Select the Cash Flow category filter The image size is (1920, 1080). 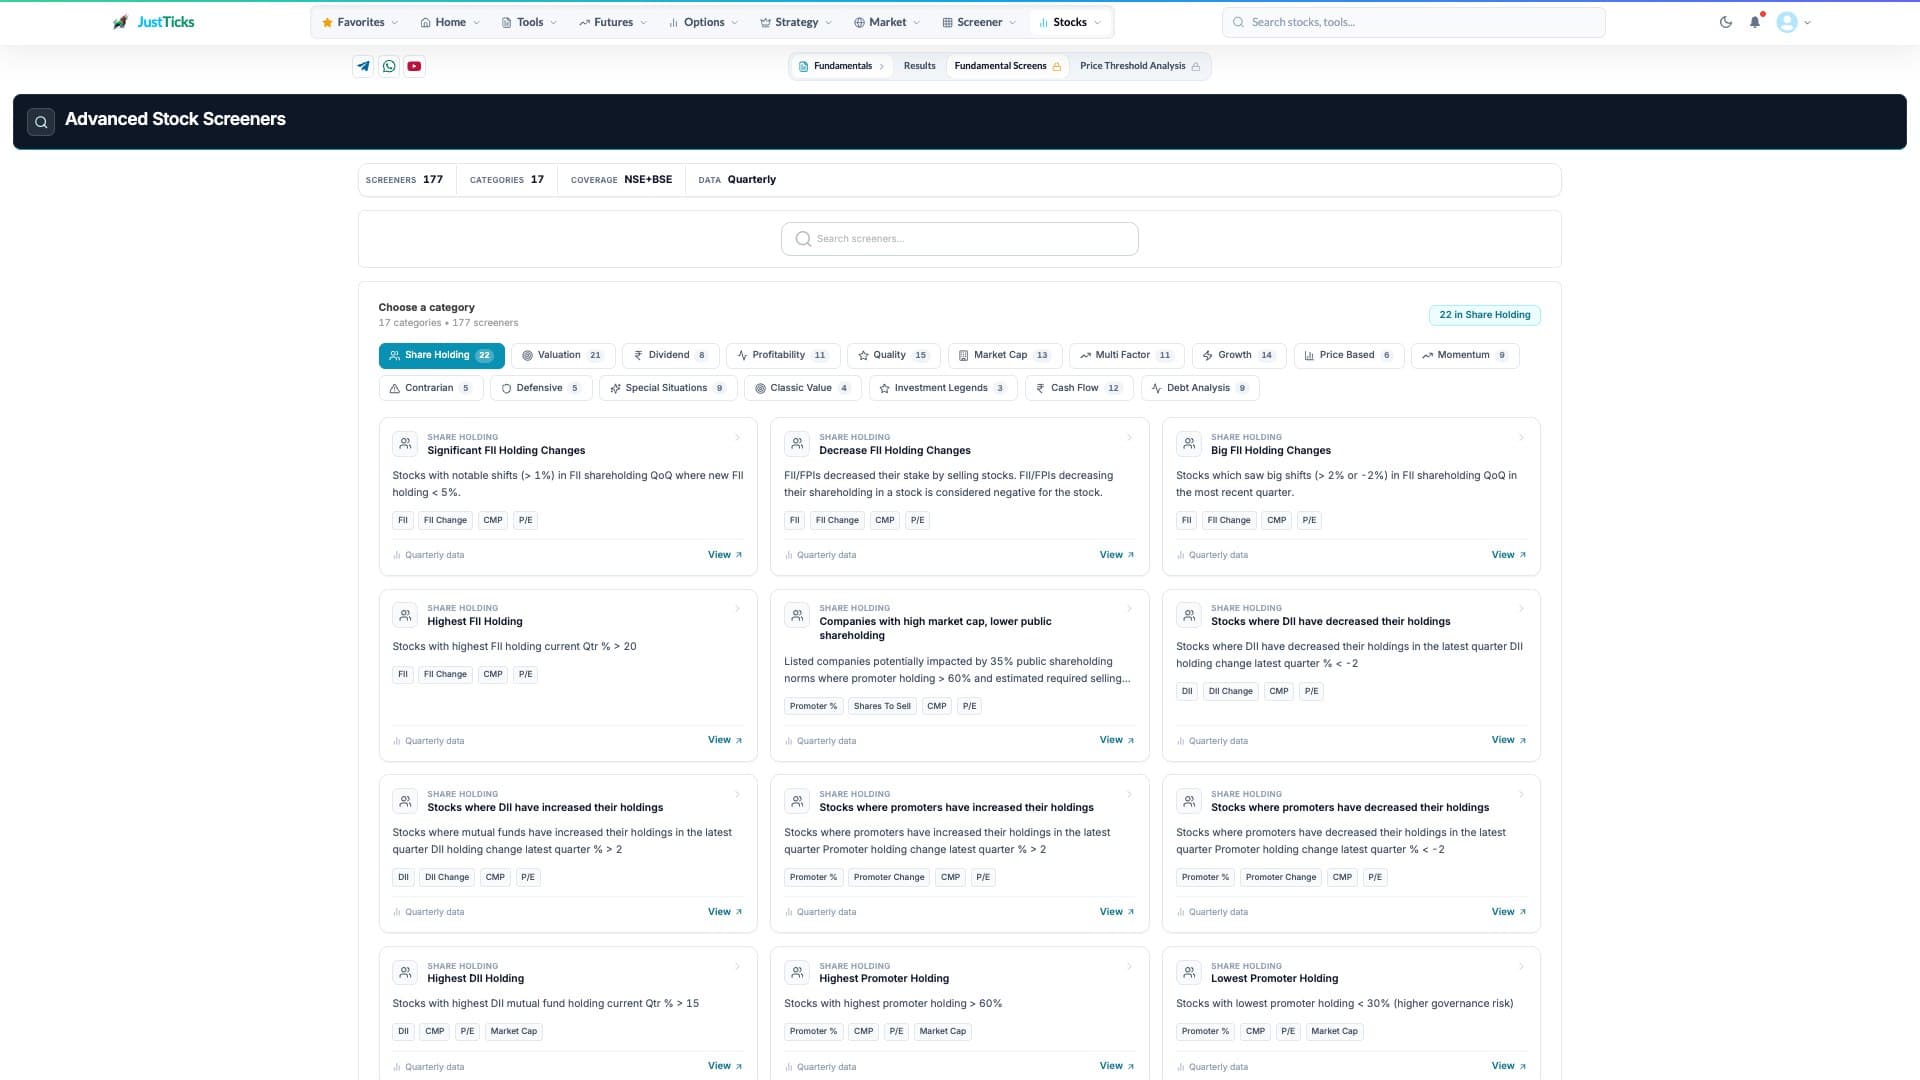click(x=1079, y=388)
